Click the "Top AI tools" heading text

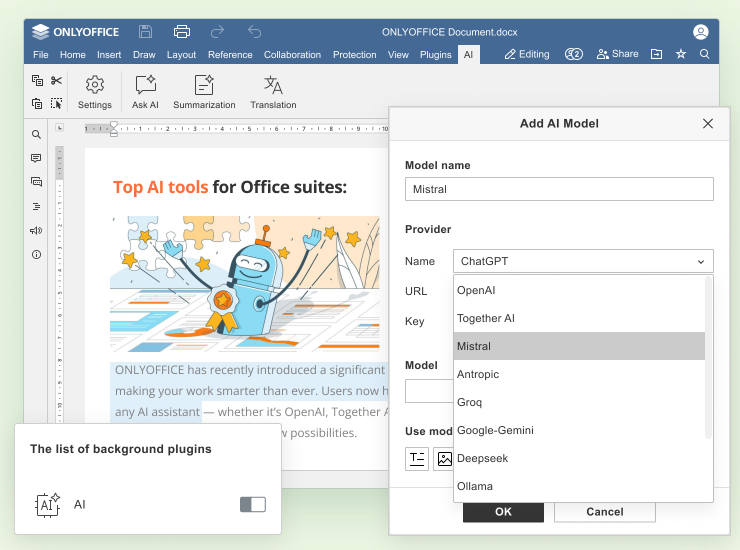[x=160, y=187]
